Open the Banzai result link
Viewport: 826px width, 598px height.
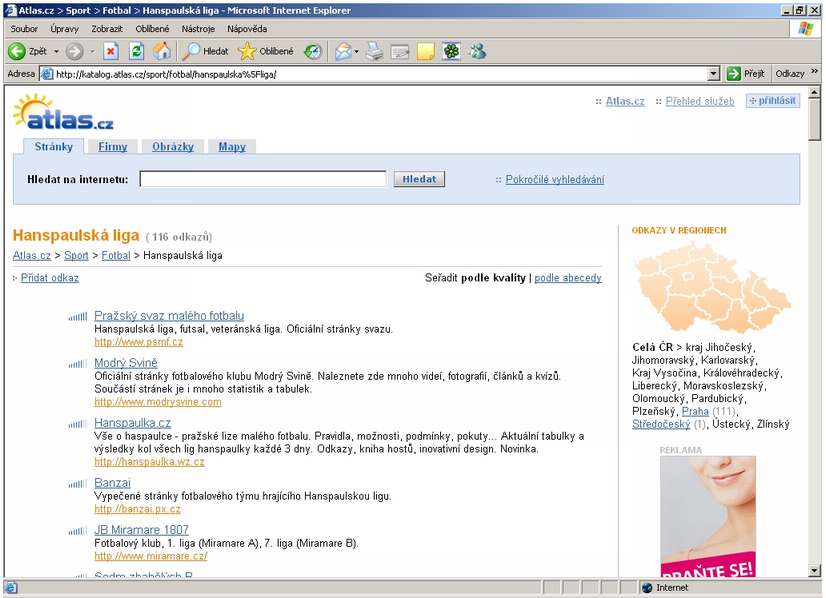click(112, 483)
